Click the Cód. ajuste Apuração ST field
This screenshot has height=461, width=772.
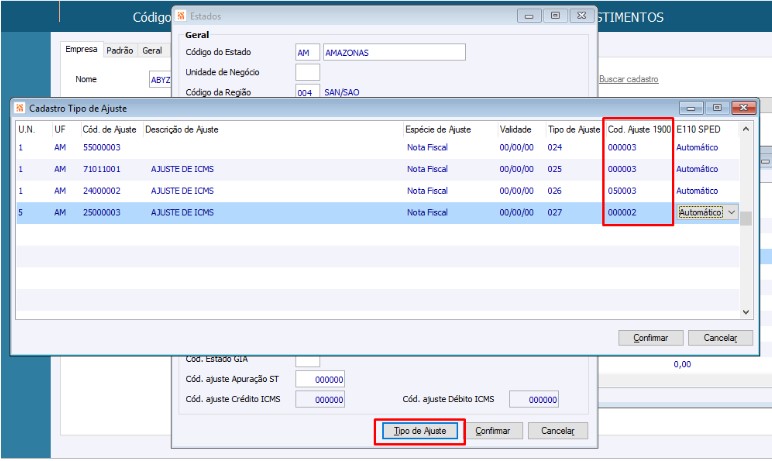[320, 379]
